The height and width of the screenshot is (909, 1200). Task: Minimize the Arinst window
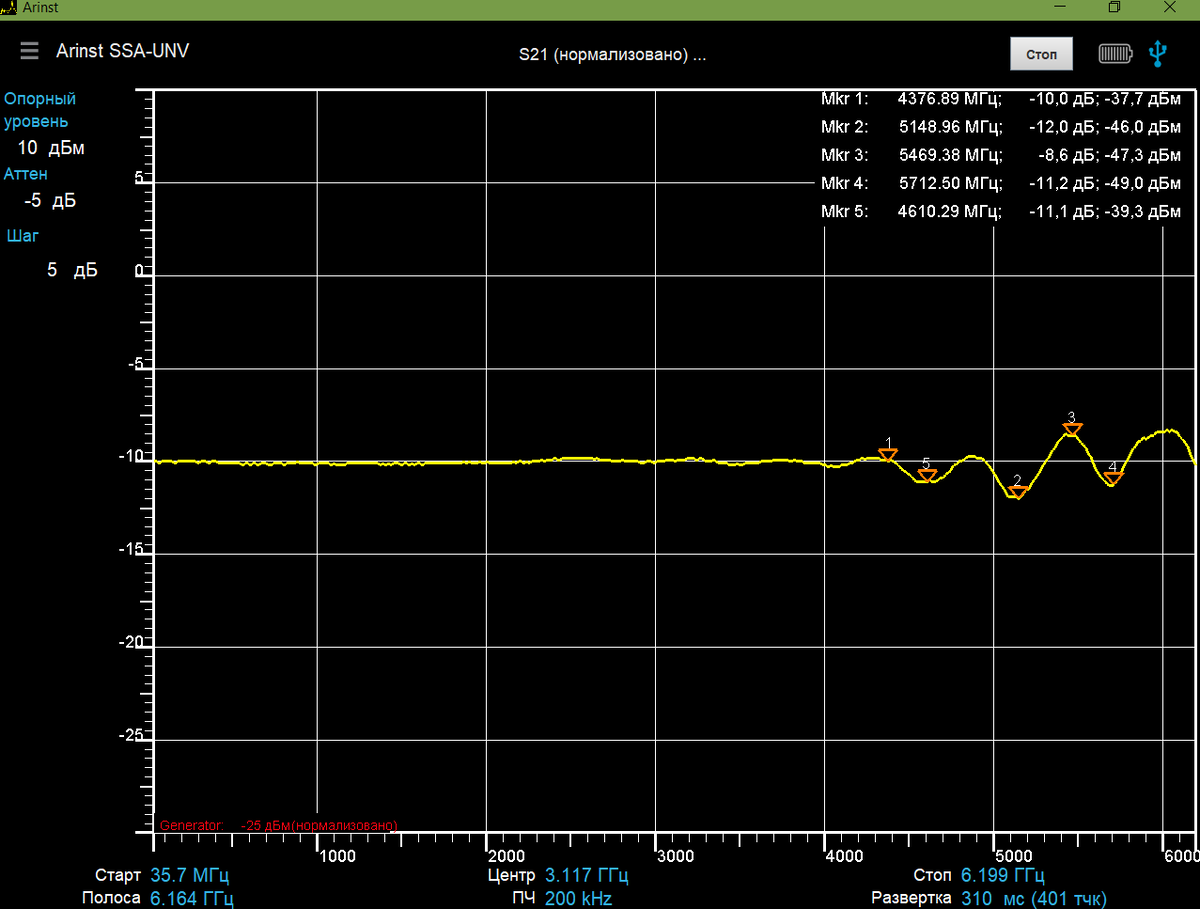coord(1062,8)
